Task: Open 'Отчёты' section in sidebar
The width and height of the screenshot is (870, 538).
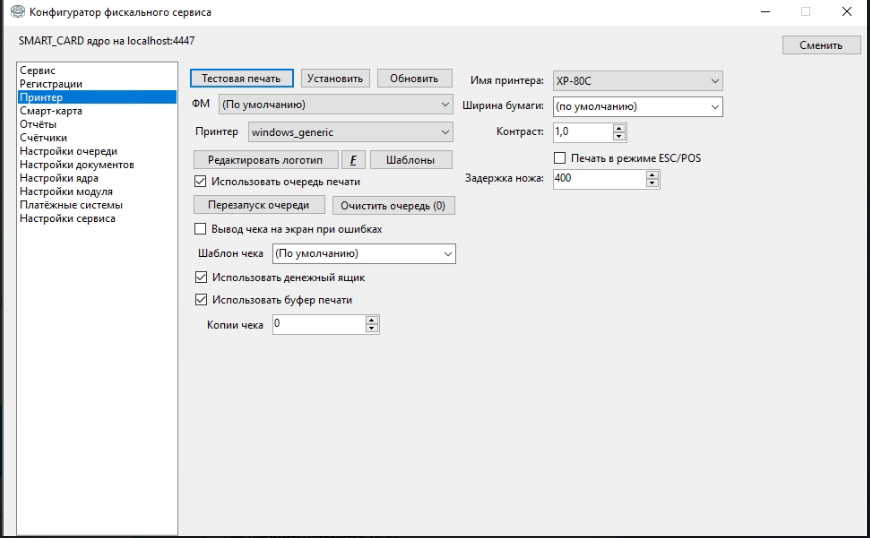Action: 97,124
